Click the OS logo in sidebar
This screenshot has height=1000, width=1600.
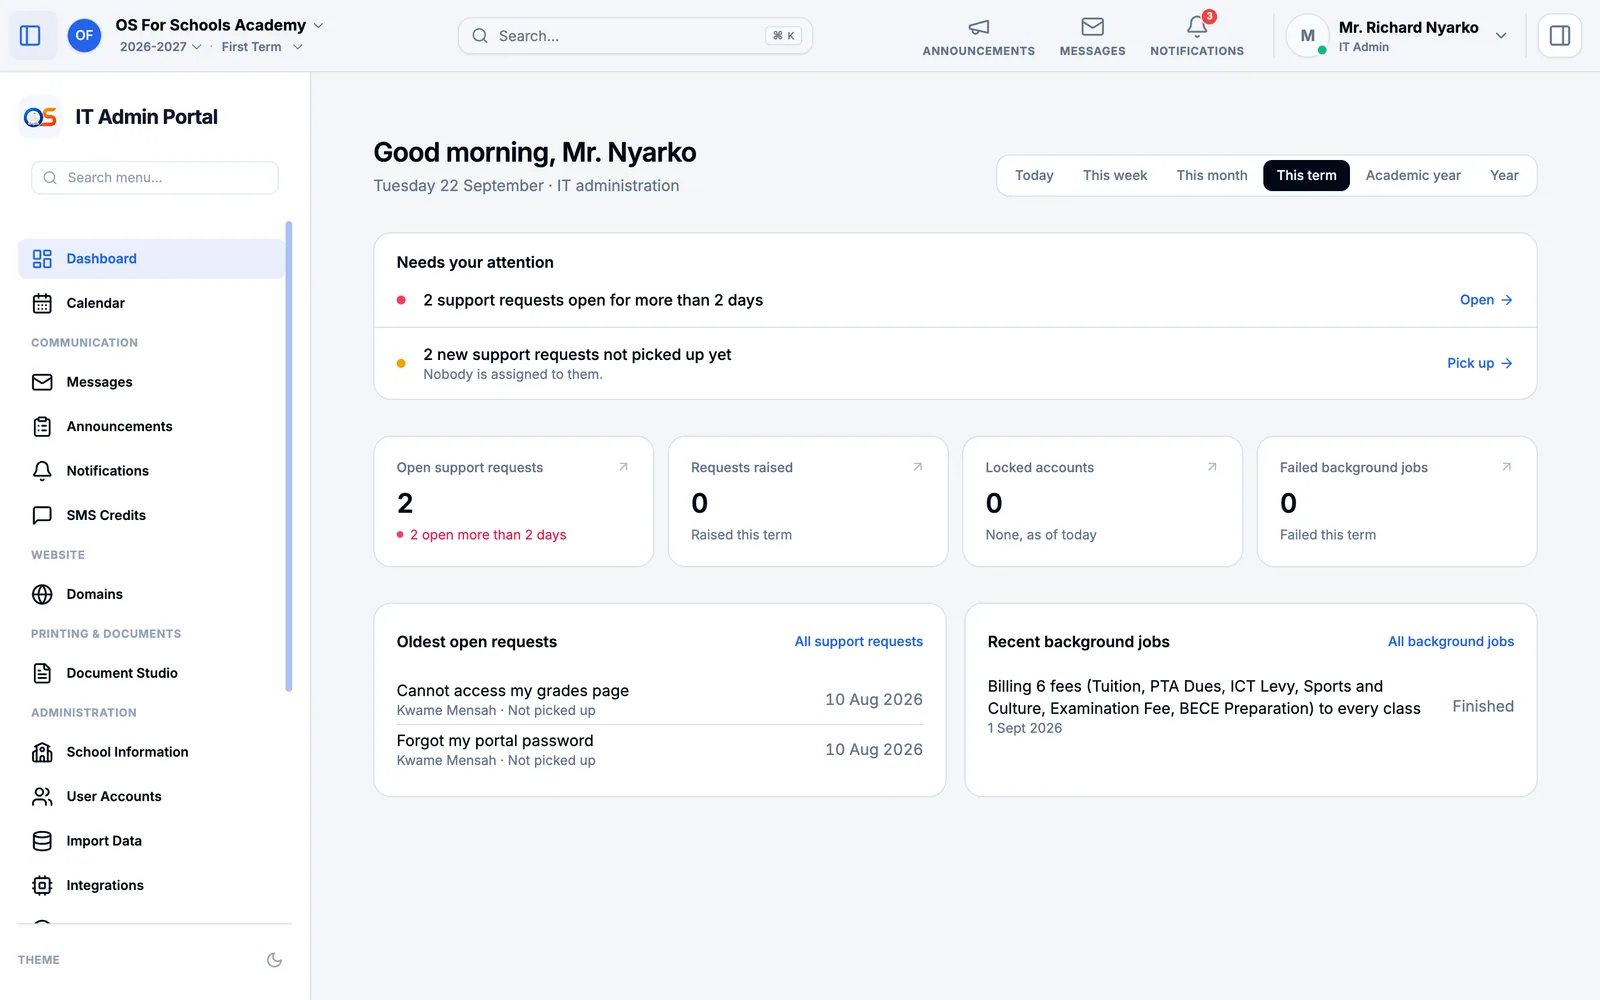(40, 117)
